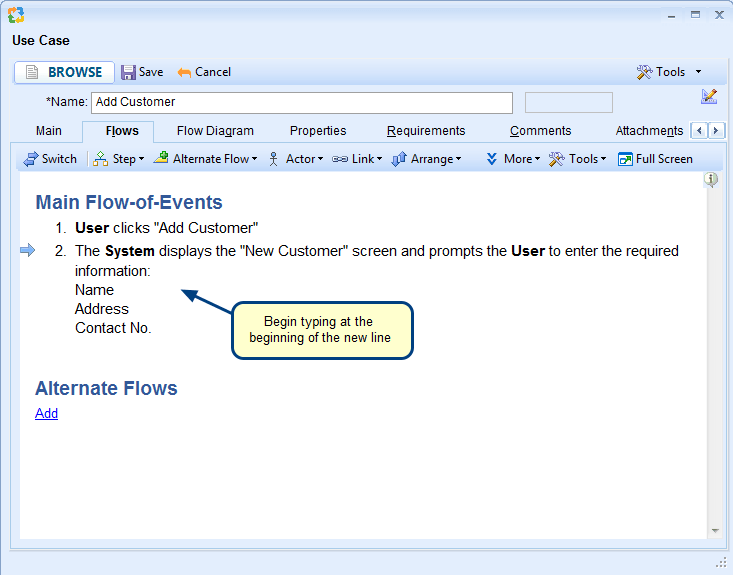
Task: Switch to the Flow Diagram tab
Action: coord(215,131)
